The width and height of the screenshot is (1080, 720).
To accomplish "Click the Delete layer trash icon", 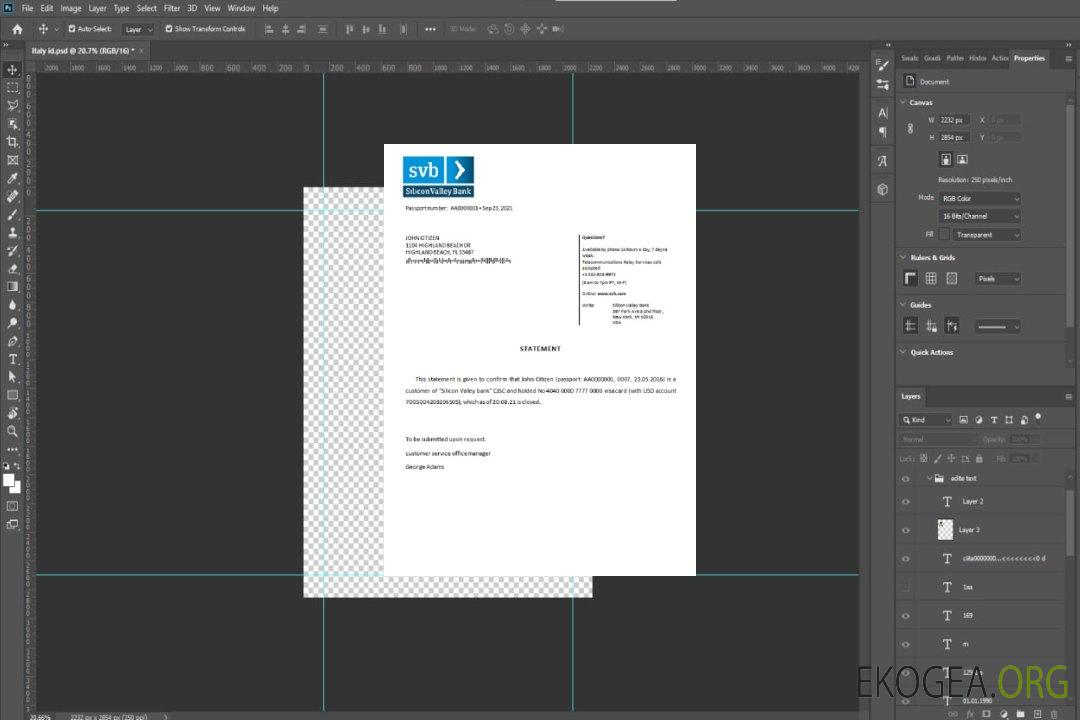I will click(1054, 714).
